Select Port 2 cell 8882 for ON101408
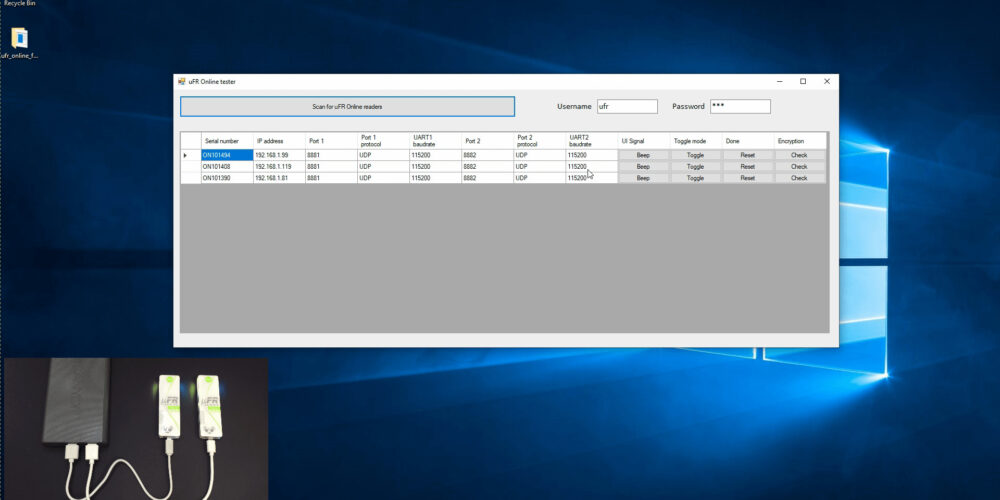 (488, 166)
